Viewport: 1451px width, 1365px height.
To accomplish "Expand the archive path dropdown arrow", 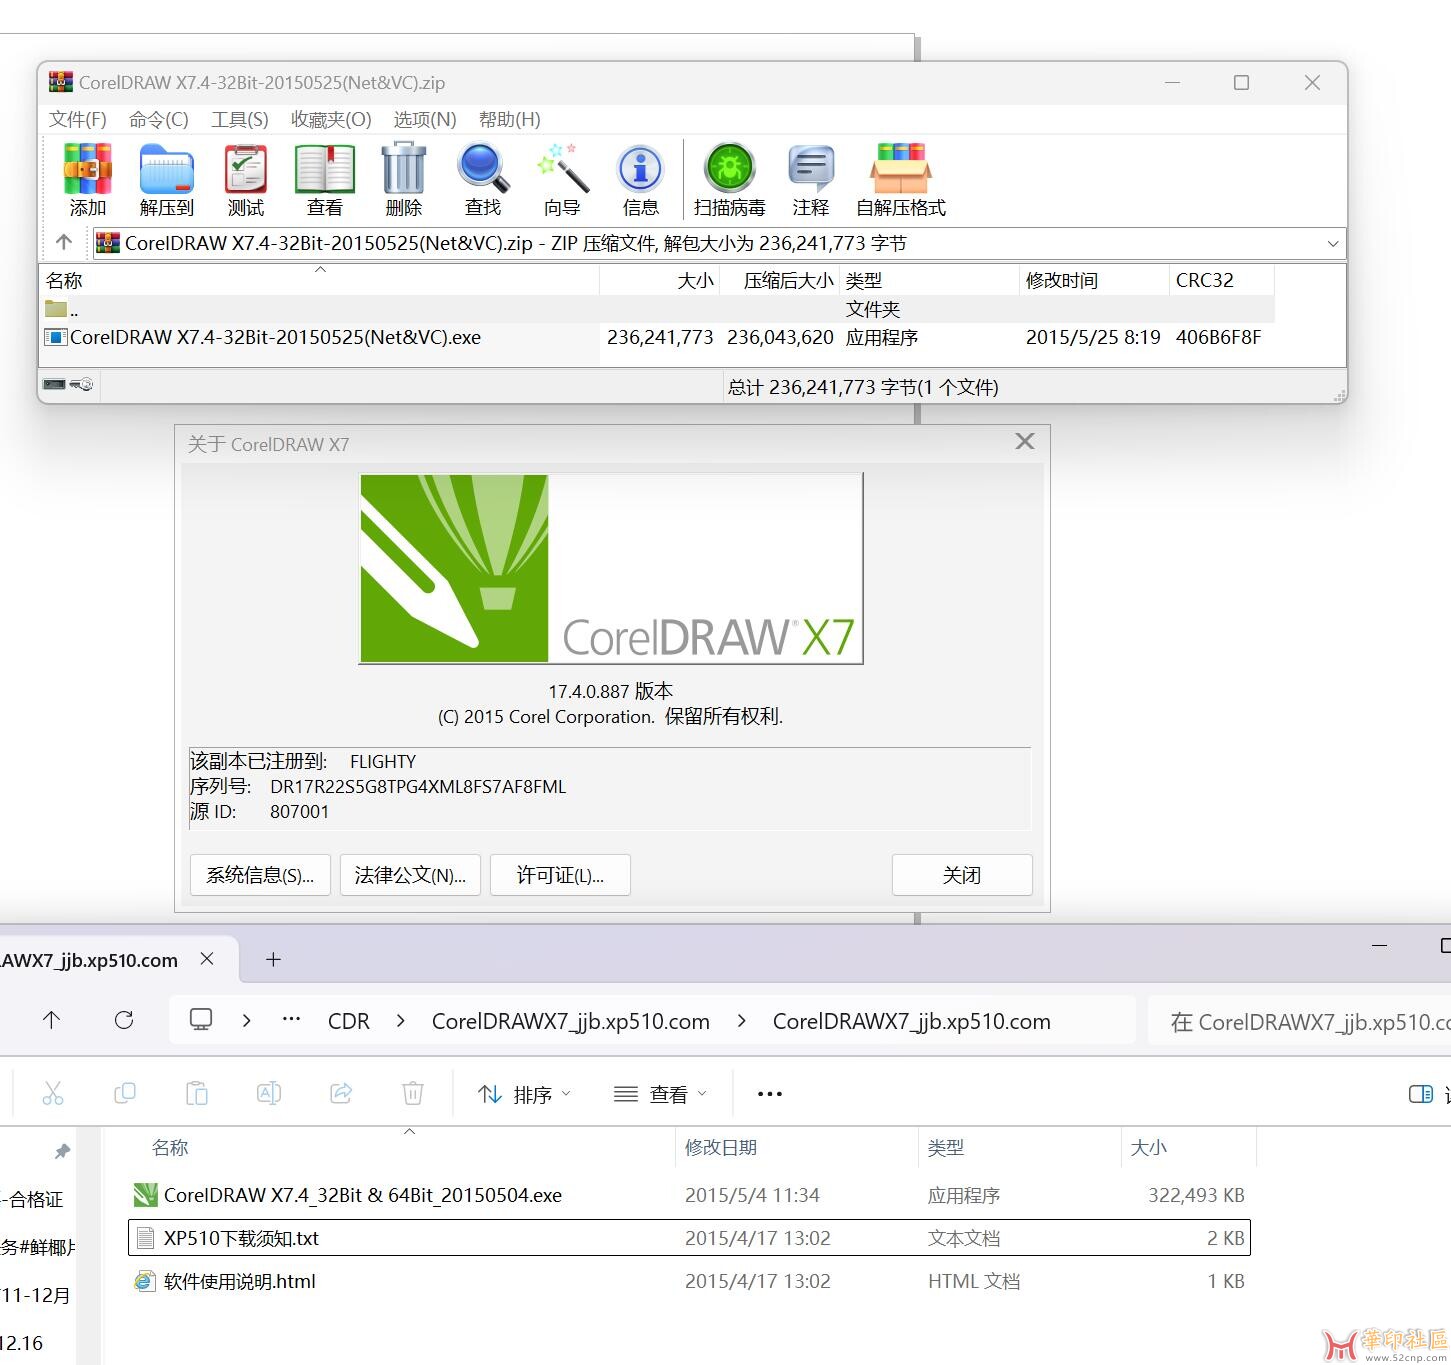I will [x=1332, y=244].
